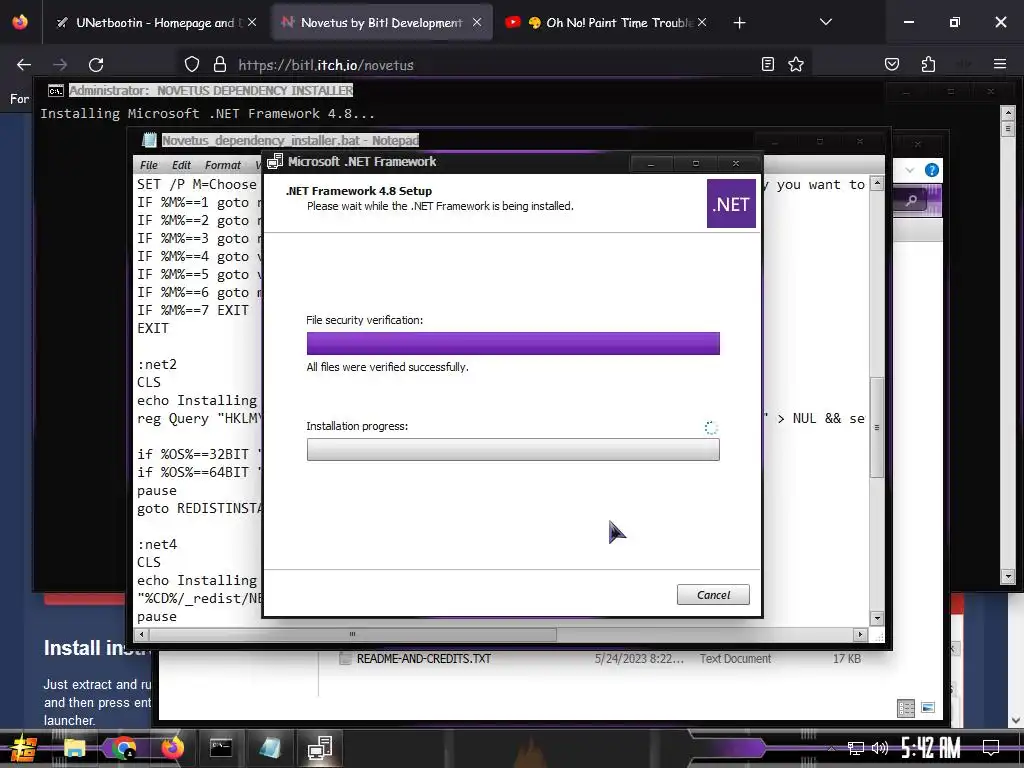Click the volume tray icon

click(880, 748)
